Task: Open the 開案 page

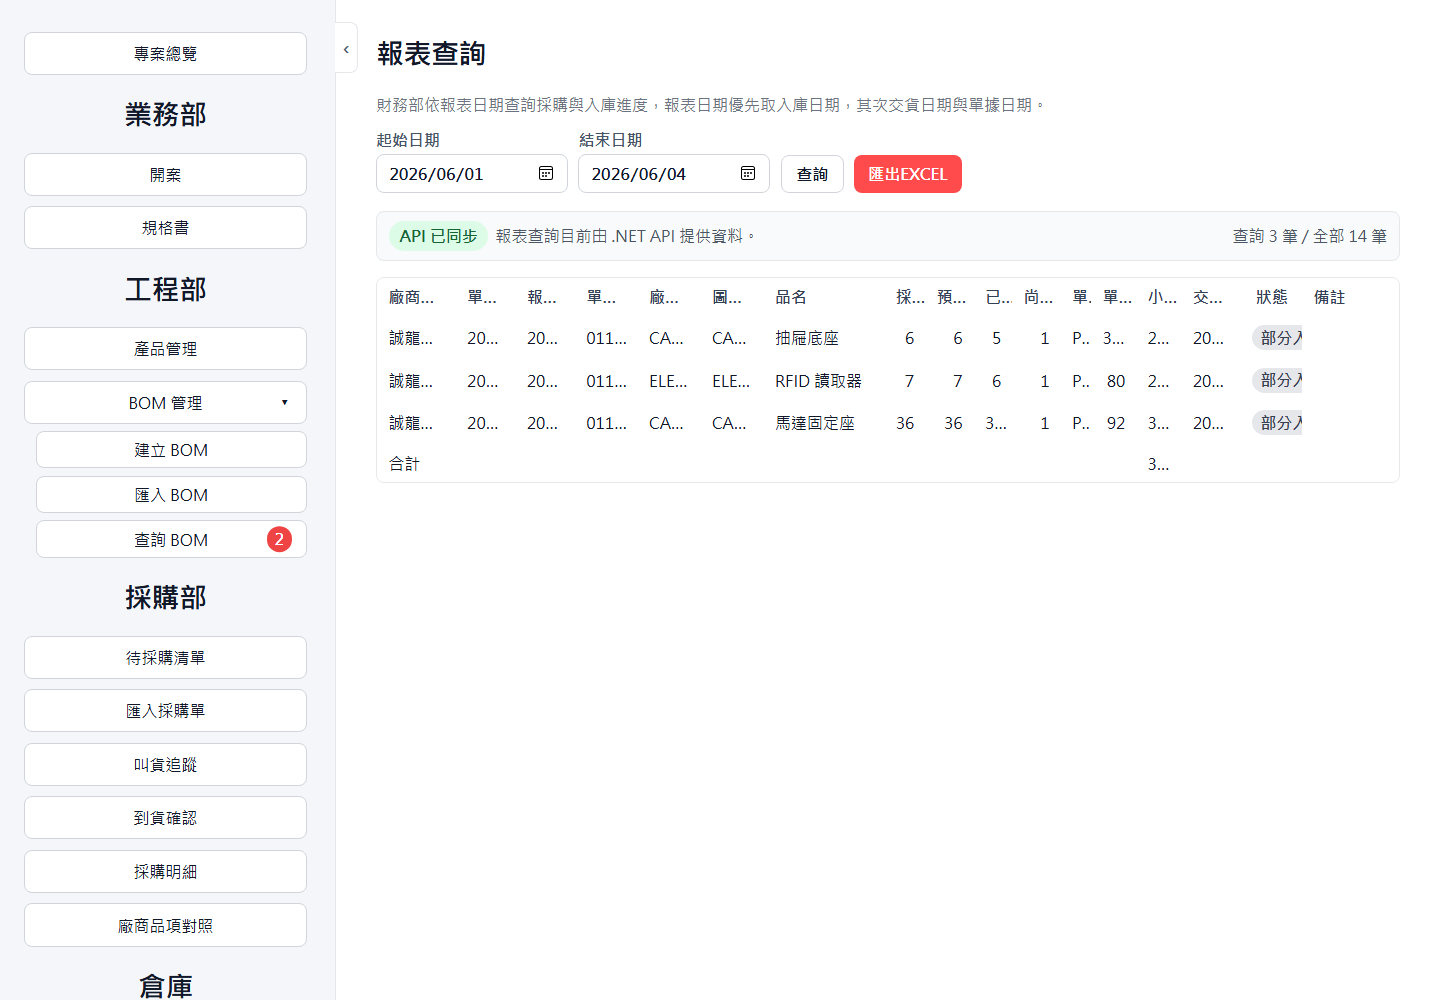Action: [165, 174]
